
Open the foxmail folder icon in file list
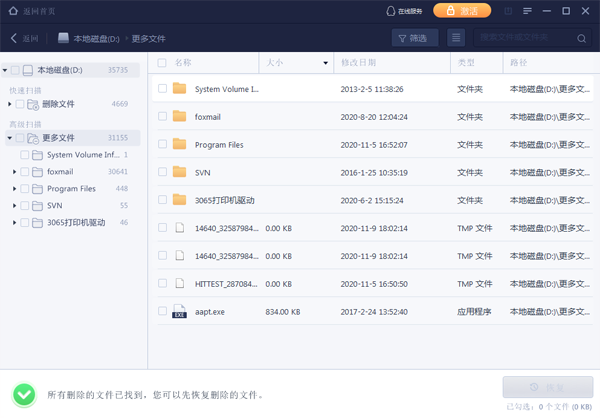(179, 116)
